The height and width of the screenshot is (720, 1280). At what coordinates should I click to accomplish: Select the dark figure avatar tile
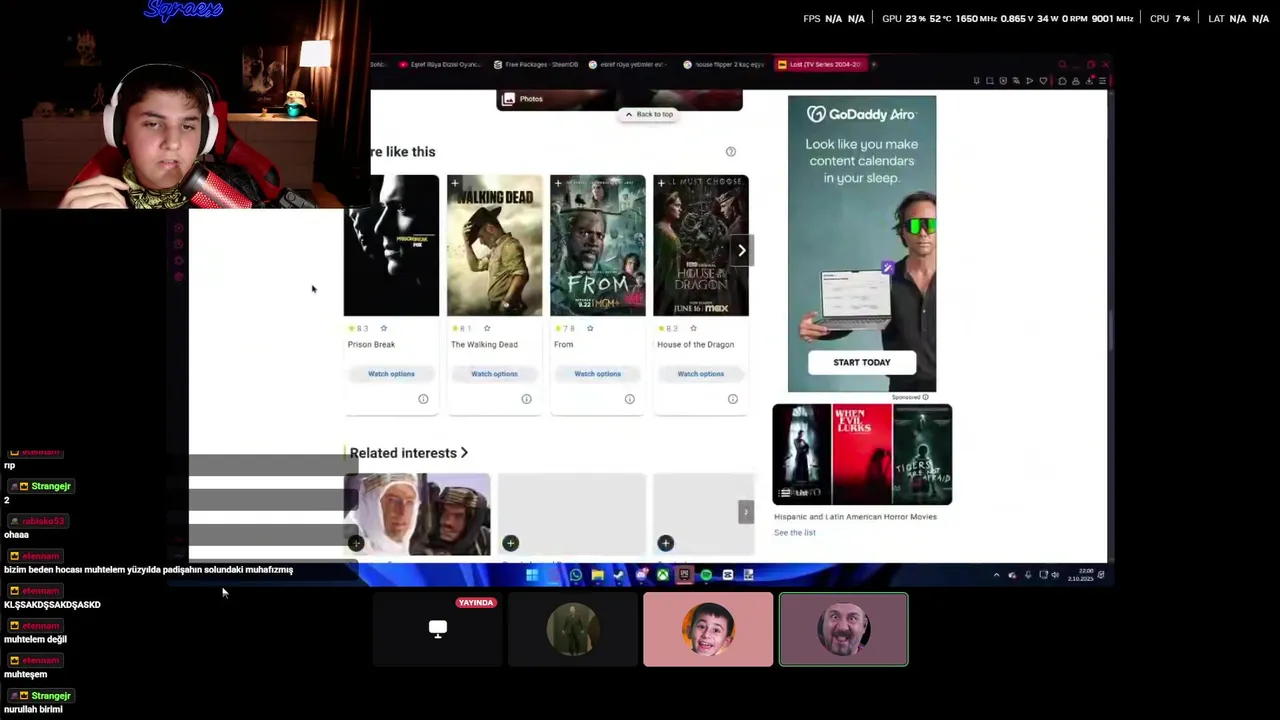coord(573,629)
